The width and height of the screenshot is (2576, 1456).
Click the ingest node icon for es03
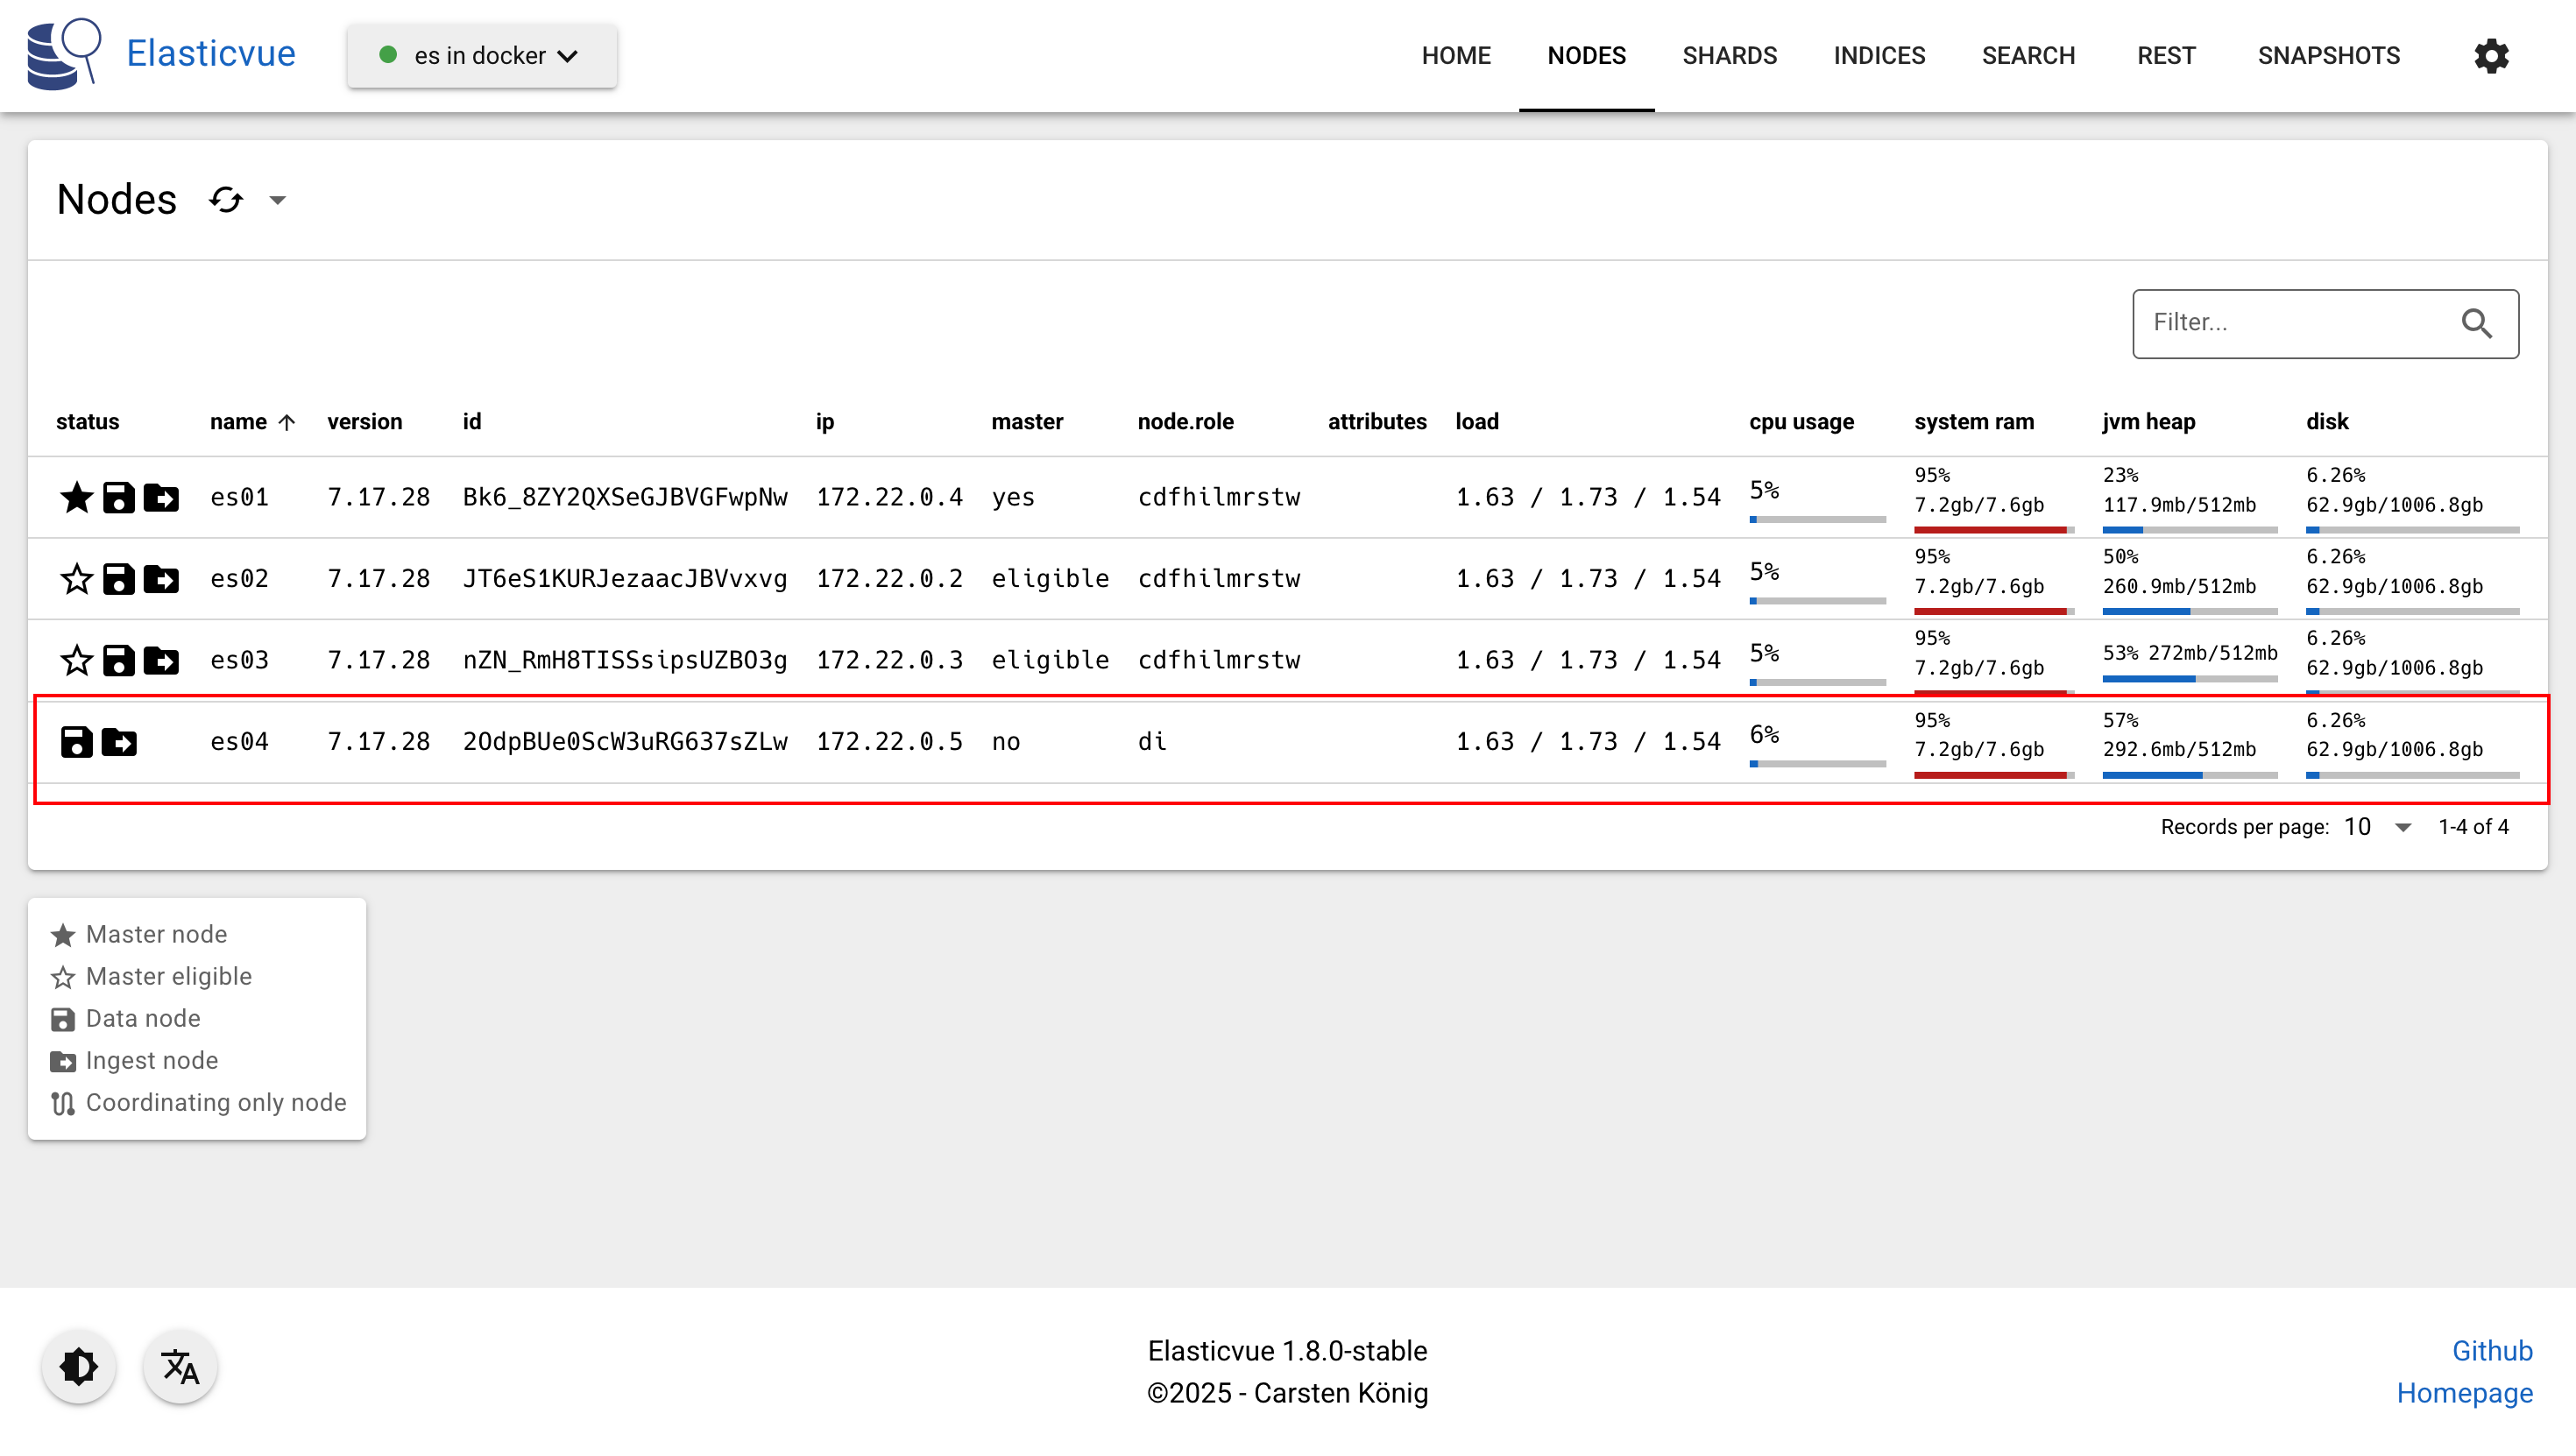click(x=161, y=660)
